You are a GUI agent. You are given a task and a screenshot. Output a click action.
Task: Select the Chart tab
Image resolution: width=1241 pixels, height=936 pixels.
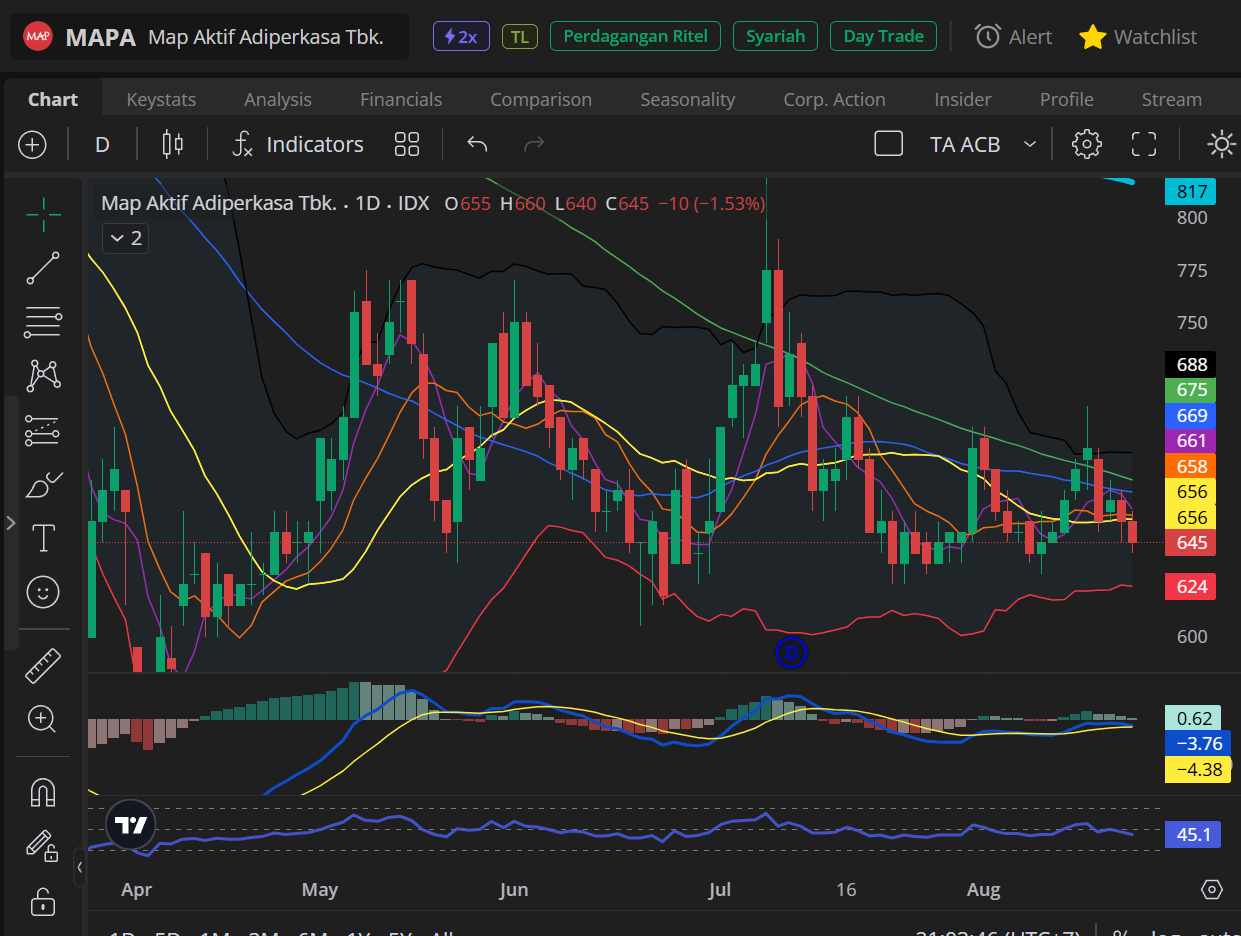pyautogui.click(x=53, y=99)
